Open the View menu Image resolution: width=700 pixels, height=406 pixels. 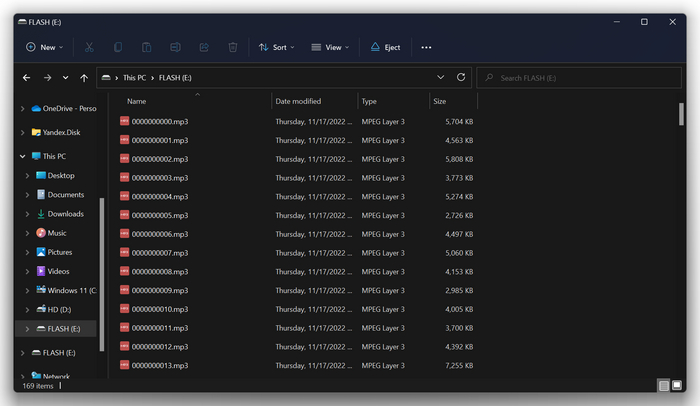330,47
